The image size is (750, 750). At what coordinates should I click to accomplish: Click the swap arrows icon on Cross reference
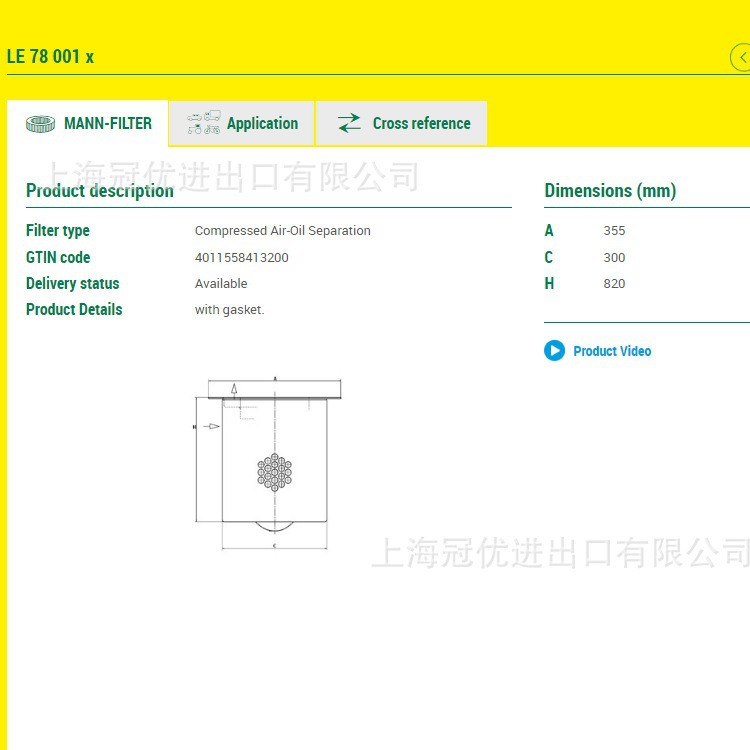click(349, 123)
